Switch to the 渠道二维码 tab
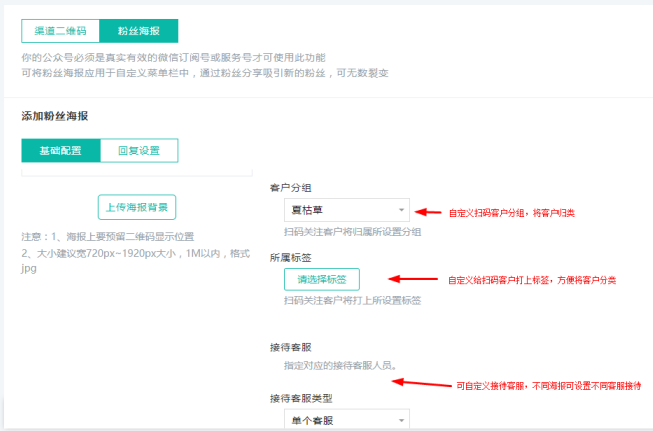Image resolution: width=653 pixels, height=431 pixels. coord(61,31)
